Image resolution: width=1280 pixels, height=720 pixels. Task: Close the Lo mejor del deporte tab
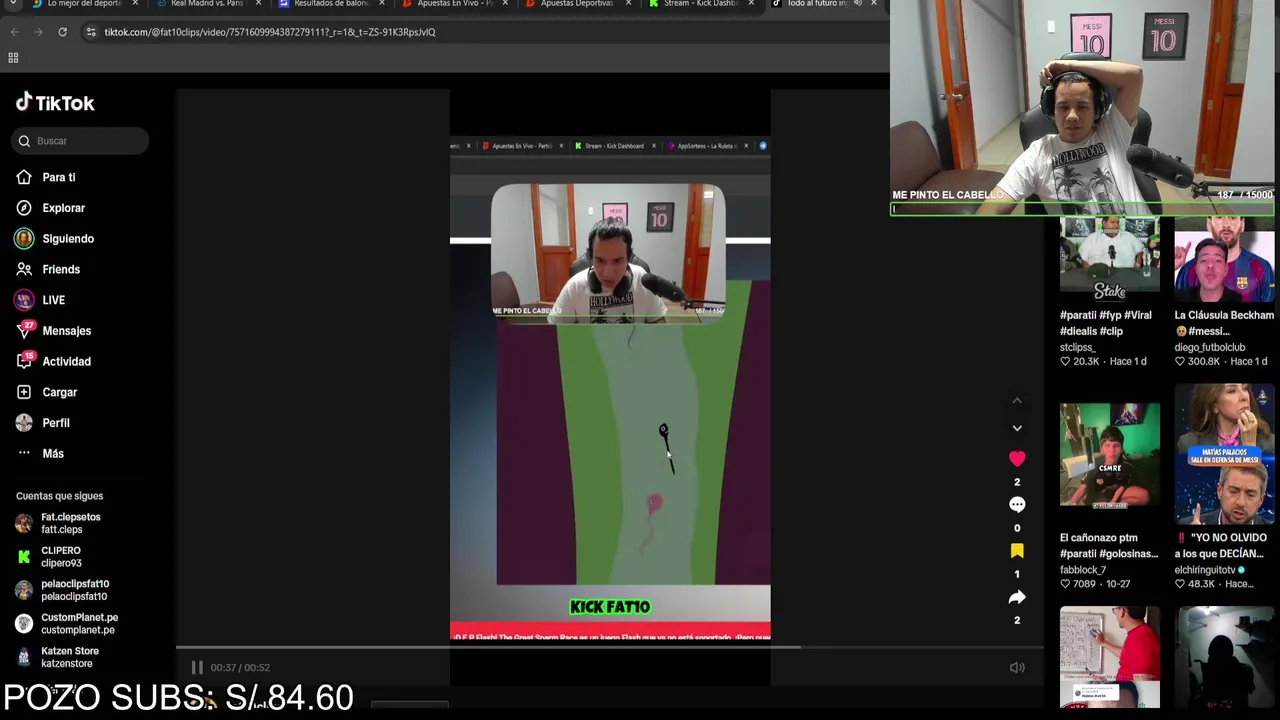(135, 4)
